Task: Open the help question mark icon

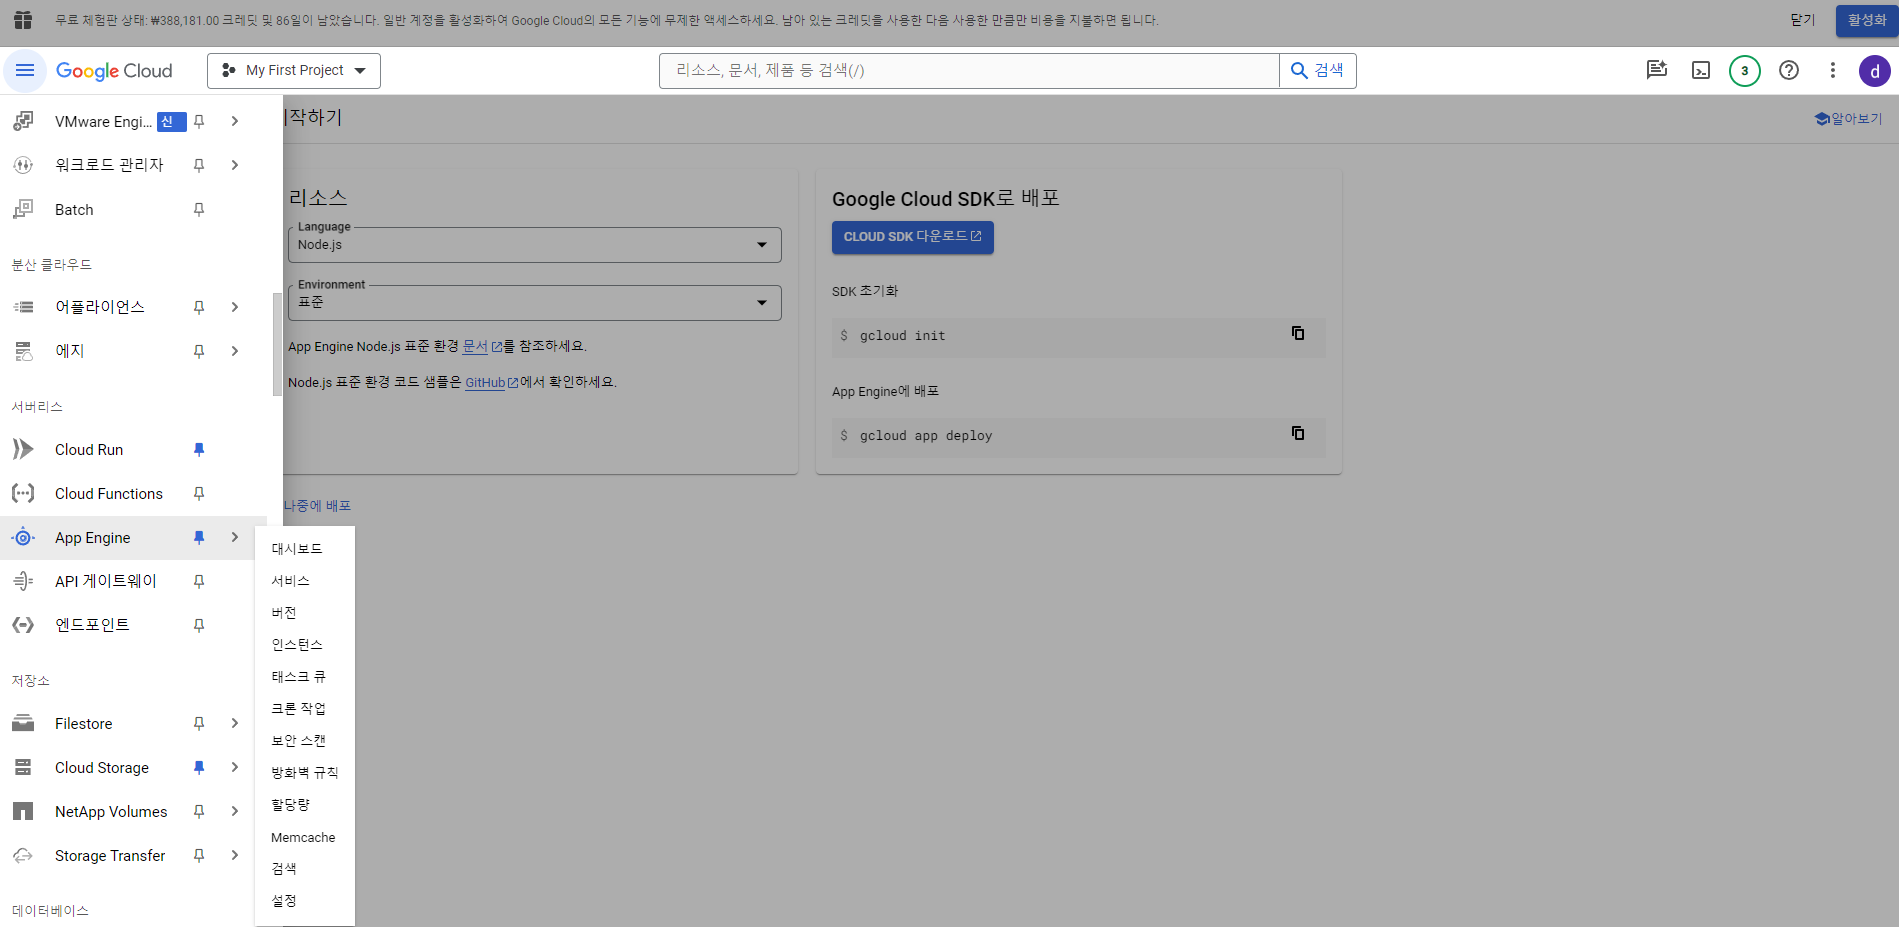Action: (1789, 70)
